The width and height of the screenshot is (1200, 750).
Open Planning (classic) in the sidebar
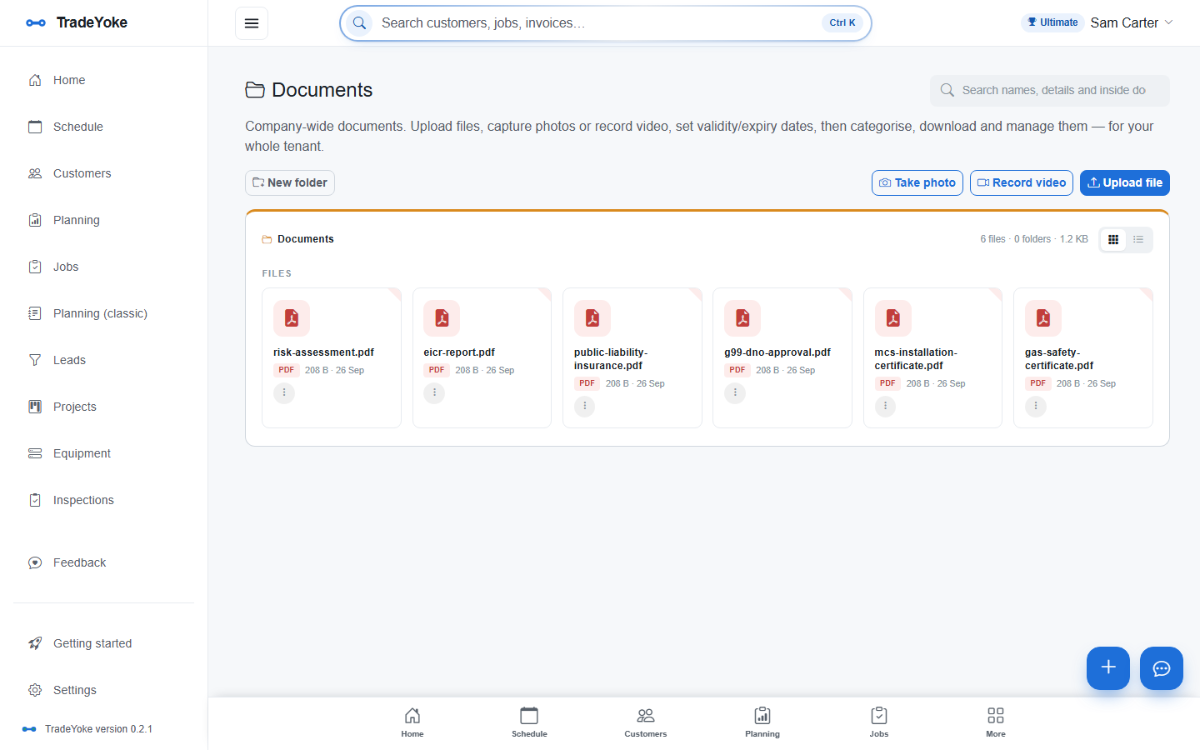[104, 313]
